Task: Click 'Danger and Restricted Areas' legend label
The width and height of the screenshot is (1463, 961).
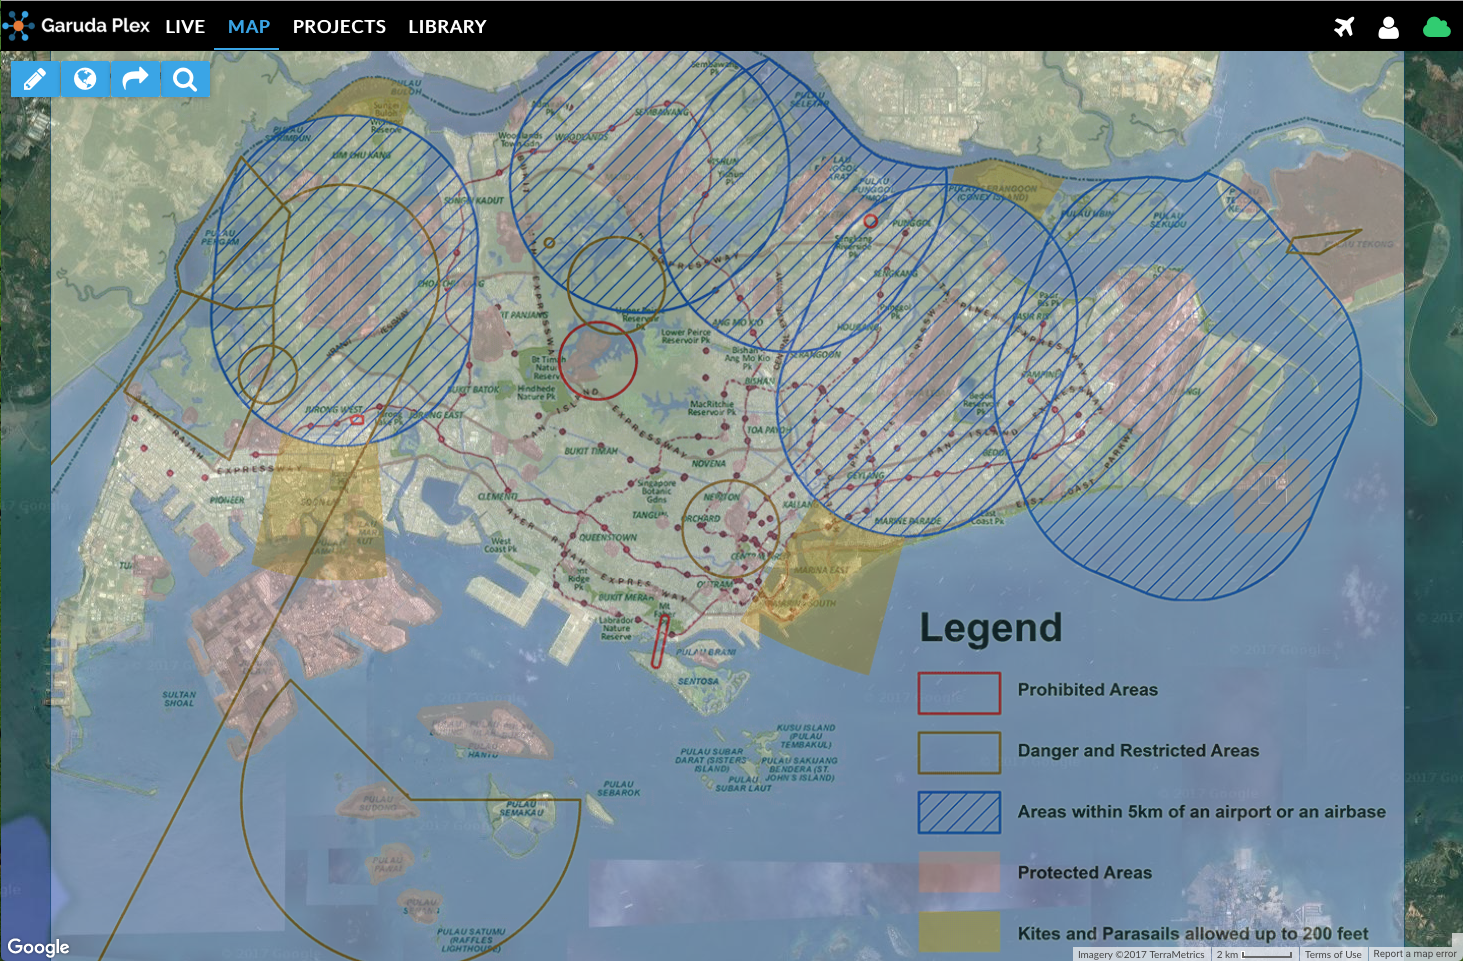Action: 1138,751
